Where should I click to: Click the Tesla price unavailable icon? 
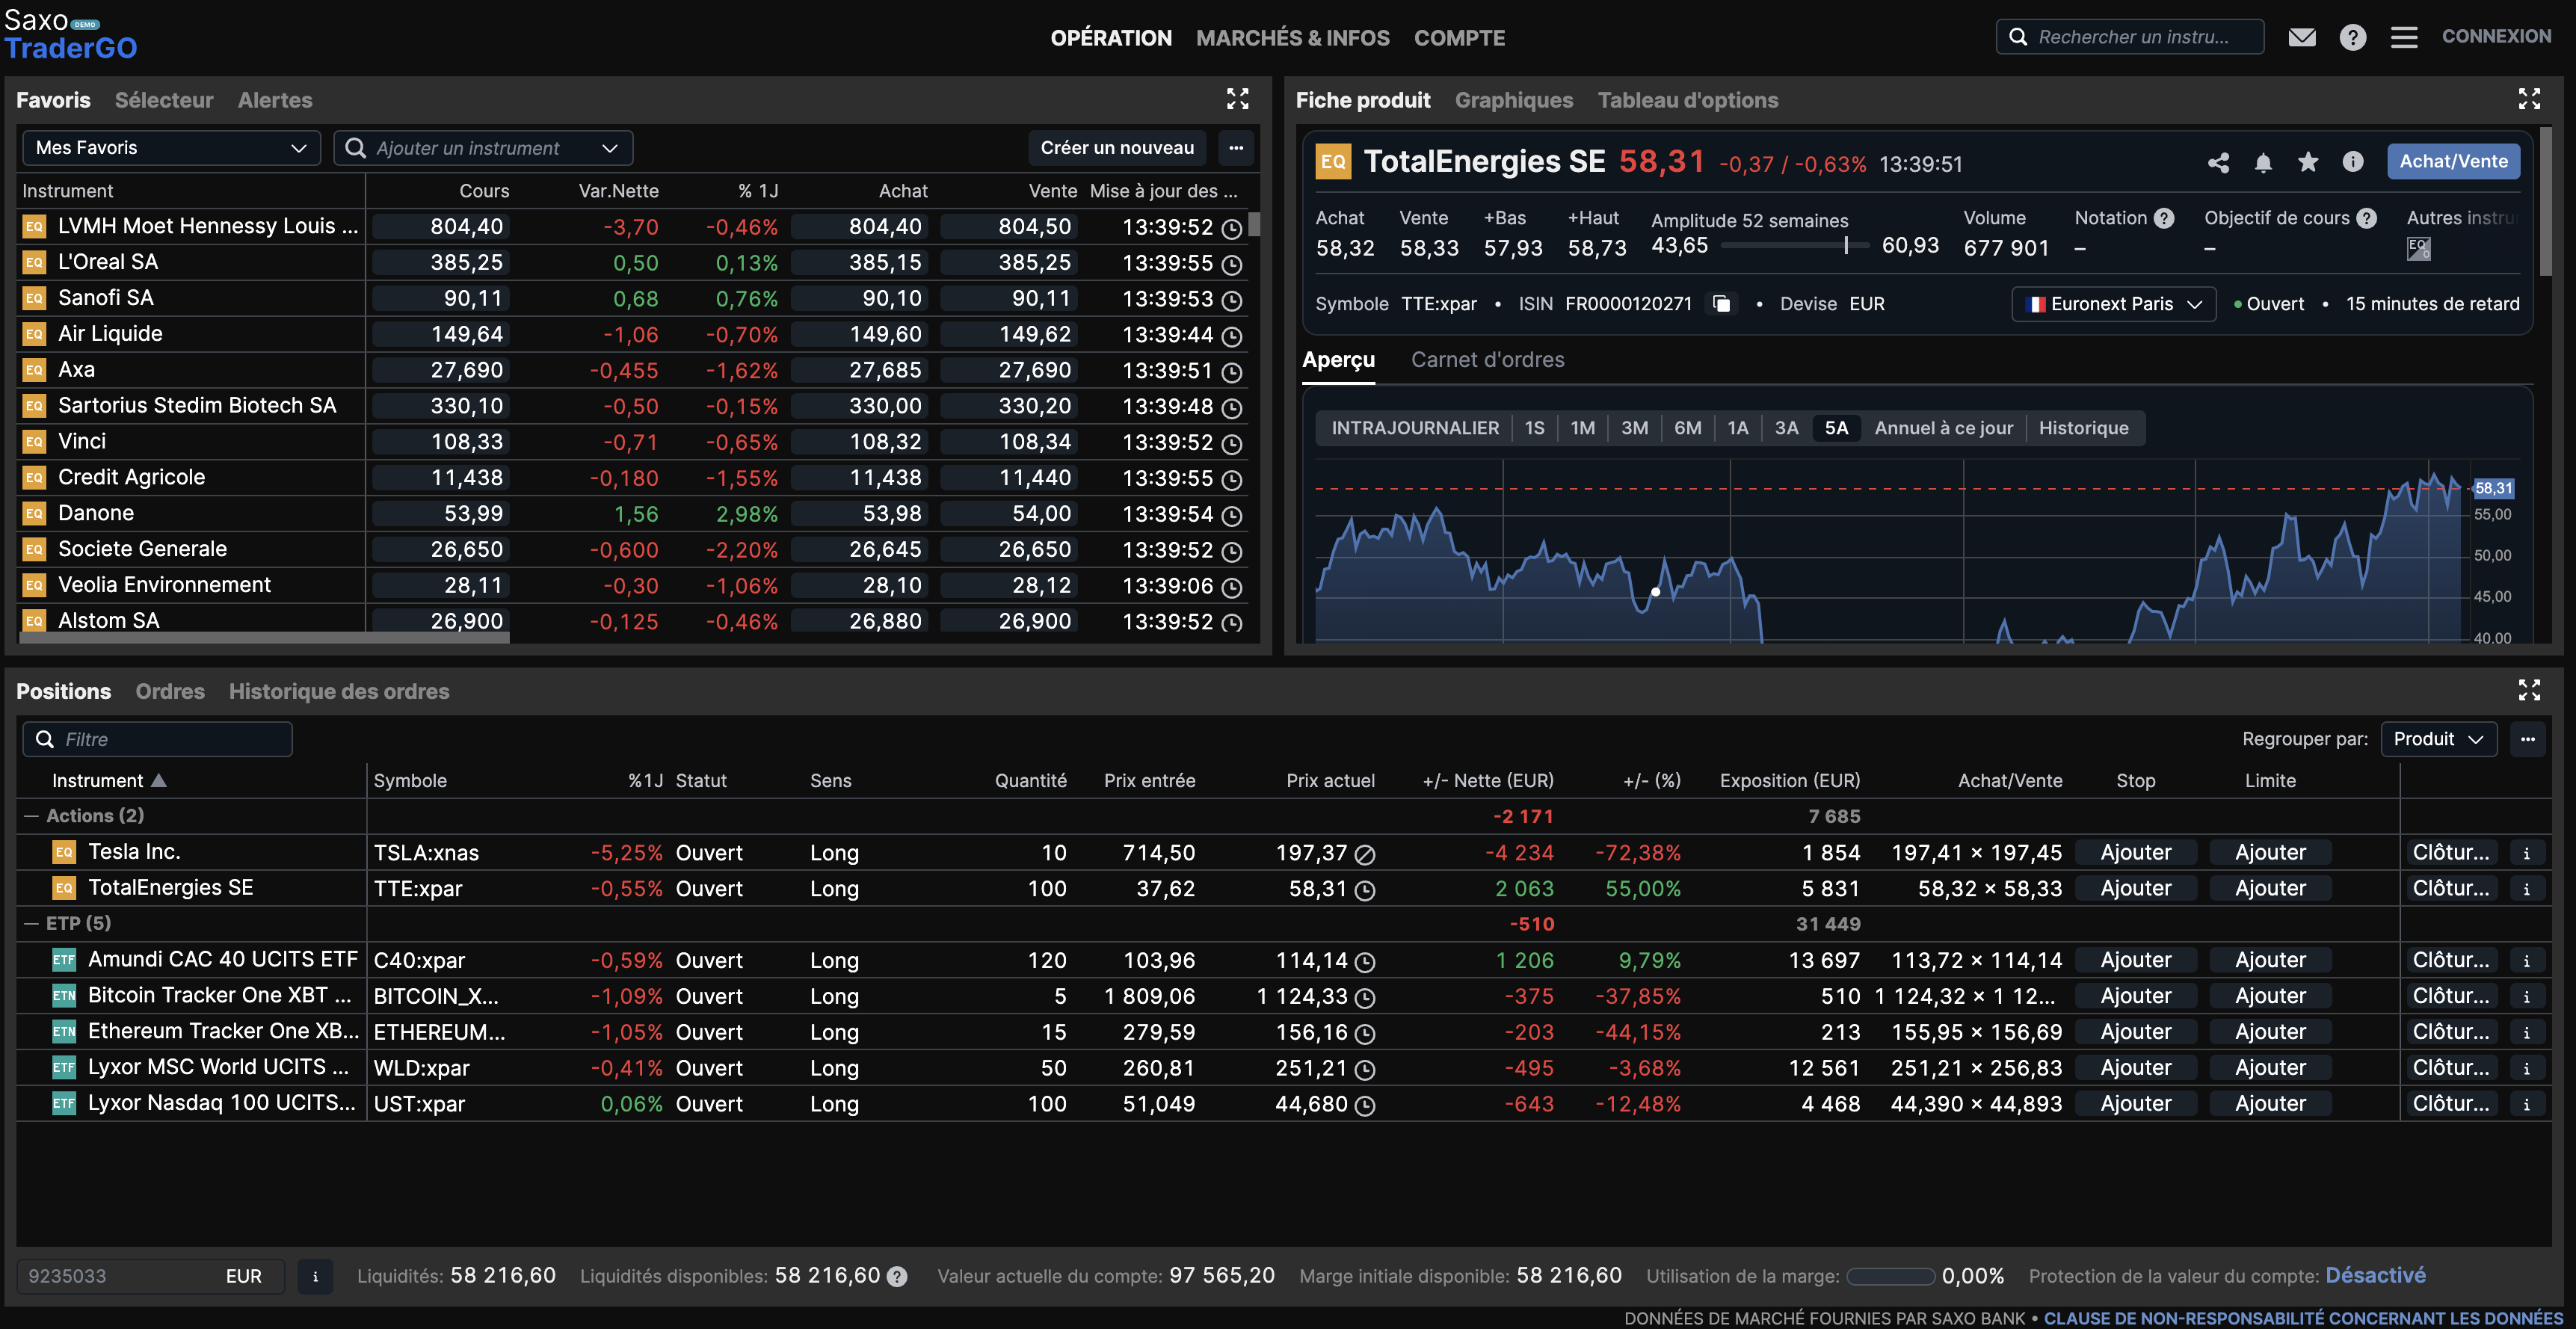pyautogui.click(x=1365, y=854)
